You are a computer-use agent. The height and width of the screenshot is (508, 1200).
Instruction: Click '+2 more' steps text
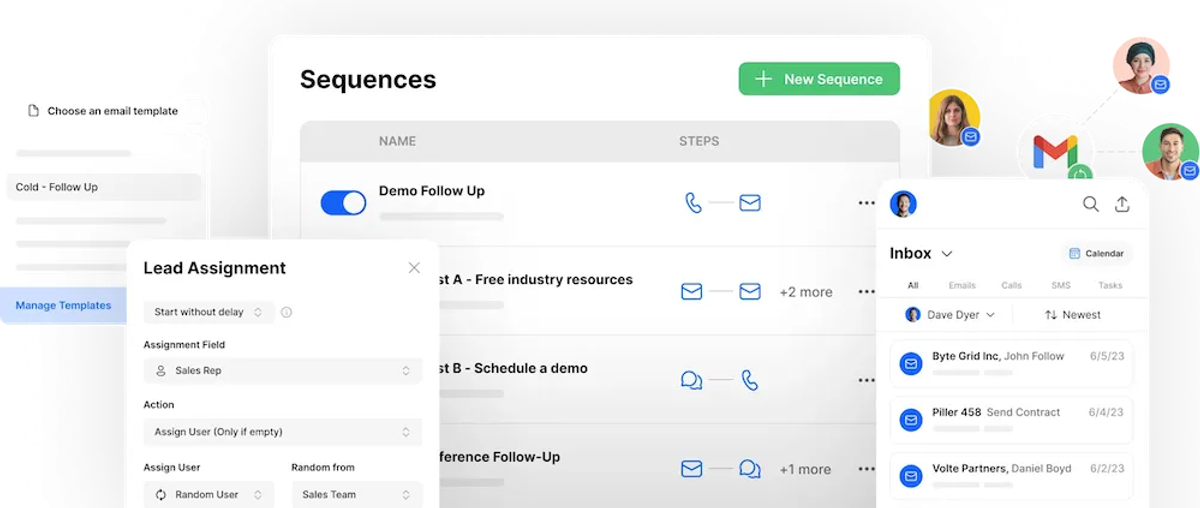click(x=806, y=292)
